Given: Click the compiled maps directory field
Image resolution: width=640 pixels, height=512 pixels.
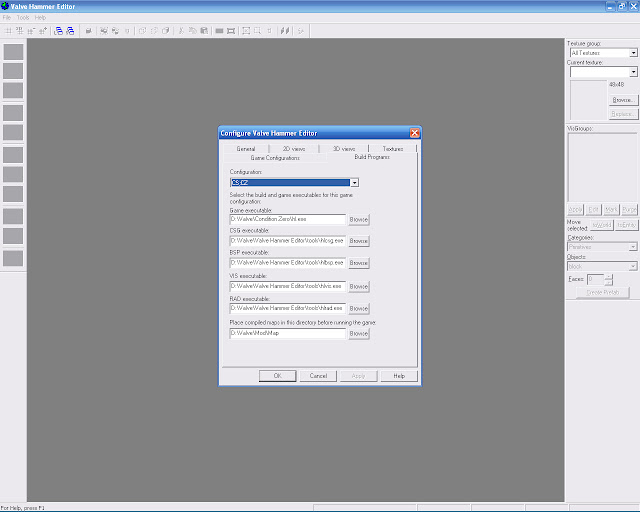Looking at the screenshot, I should [x=288, y=333].
